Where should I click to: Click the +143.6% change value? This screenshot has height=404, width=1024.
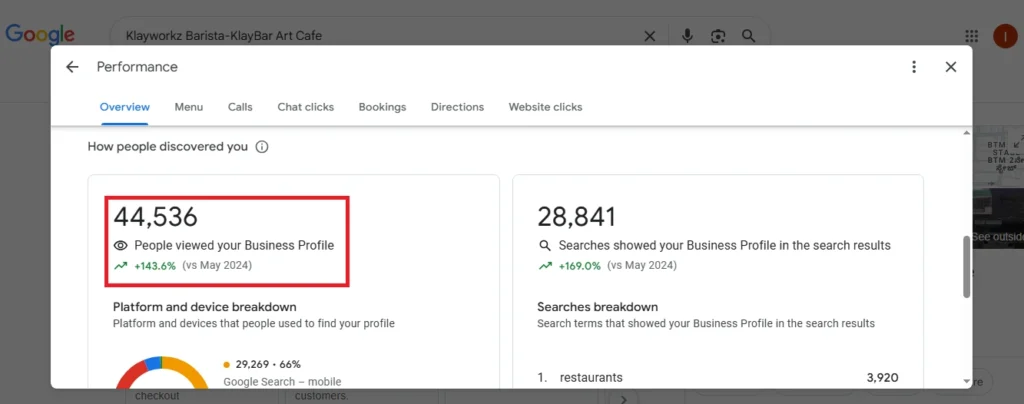tap(155, 266)
